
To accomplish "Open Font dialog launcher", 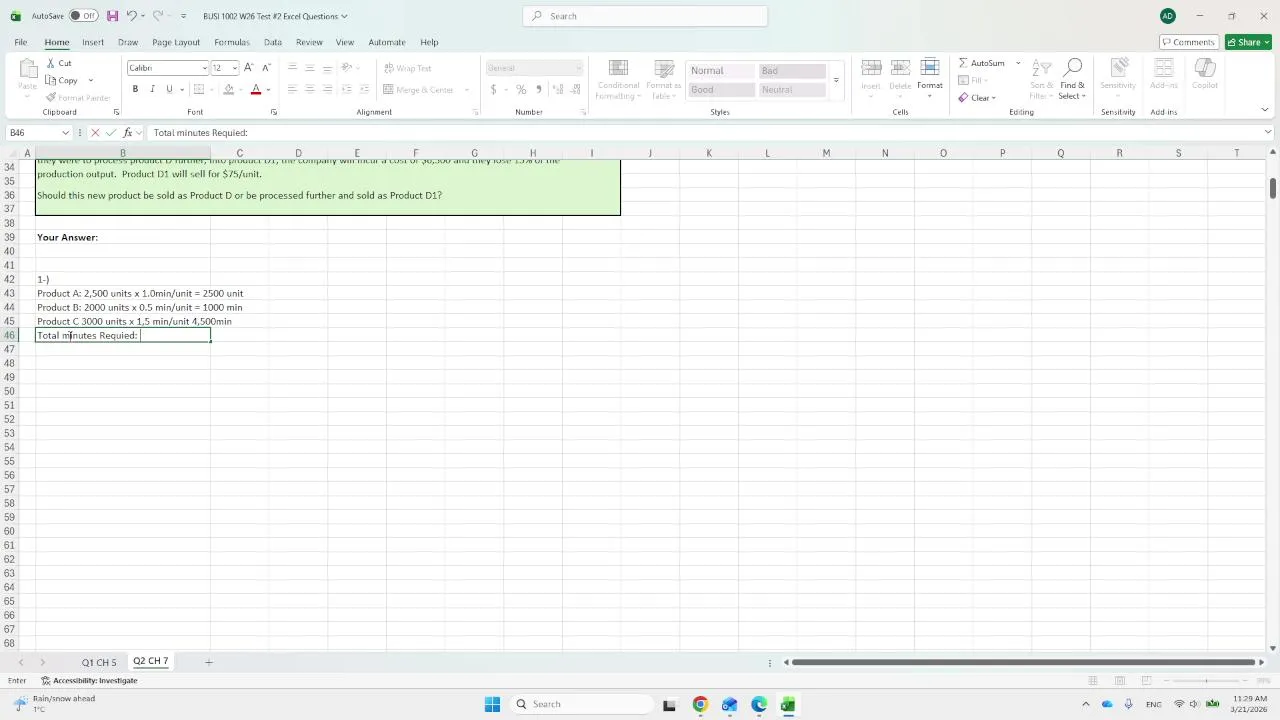I will (273, 112).
